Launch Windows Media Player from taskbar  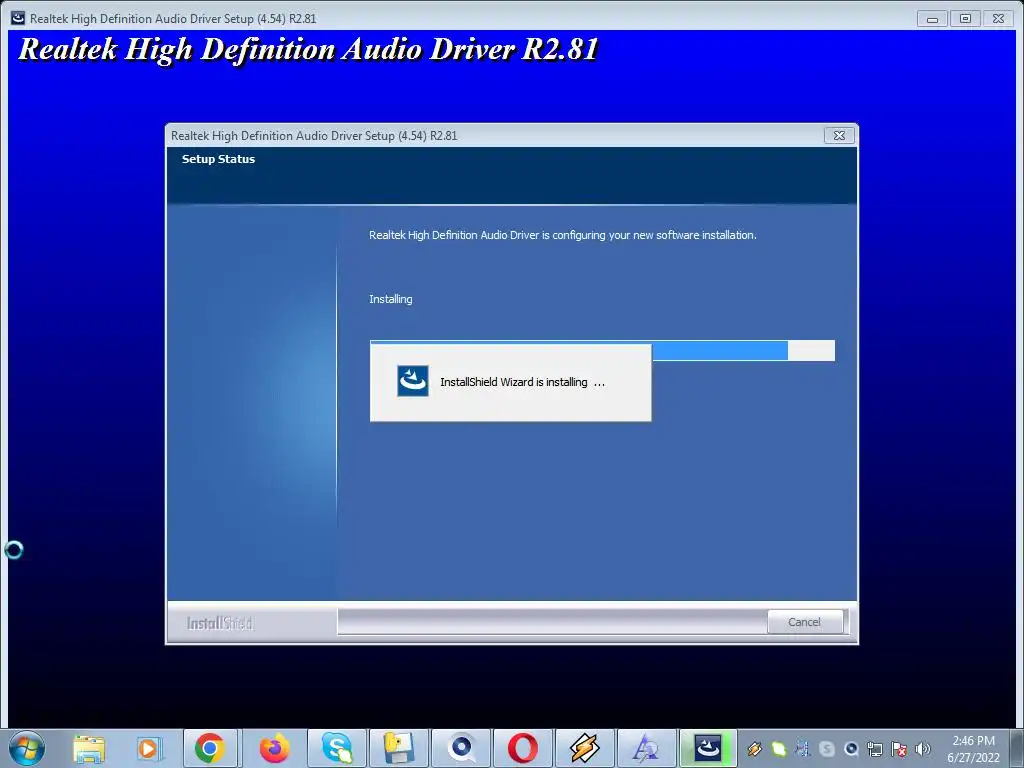point(149,748)
